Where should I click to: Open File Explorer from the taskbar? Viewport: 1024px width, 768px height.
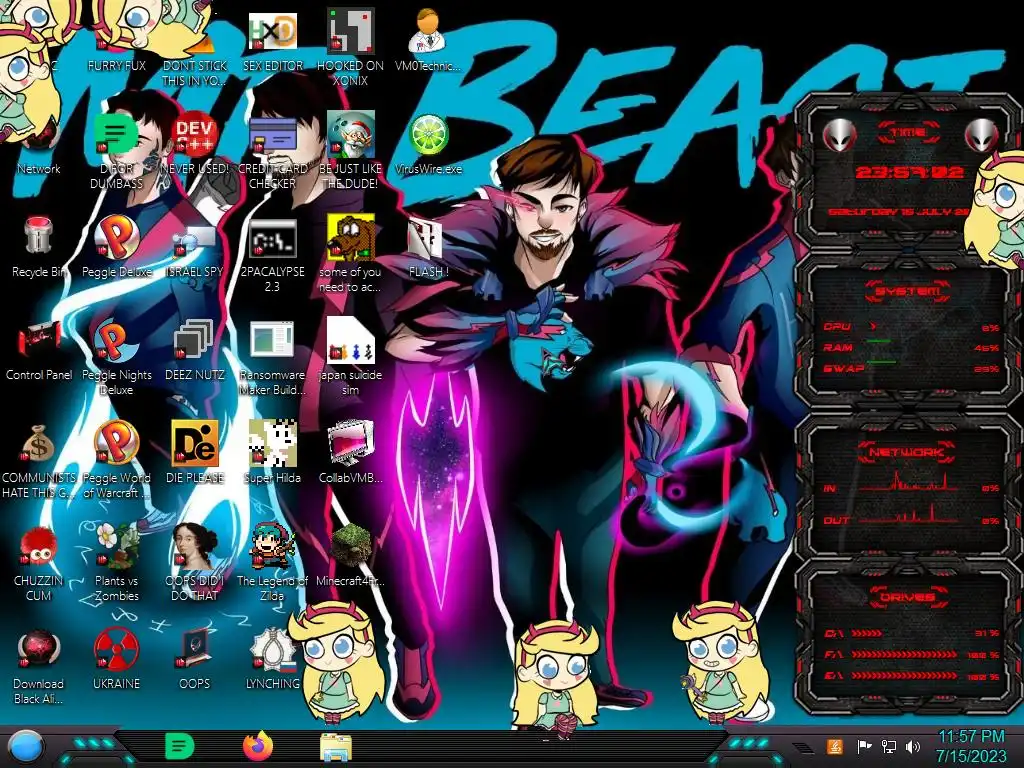336,747
